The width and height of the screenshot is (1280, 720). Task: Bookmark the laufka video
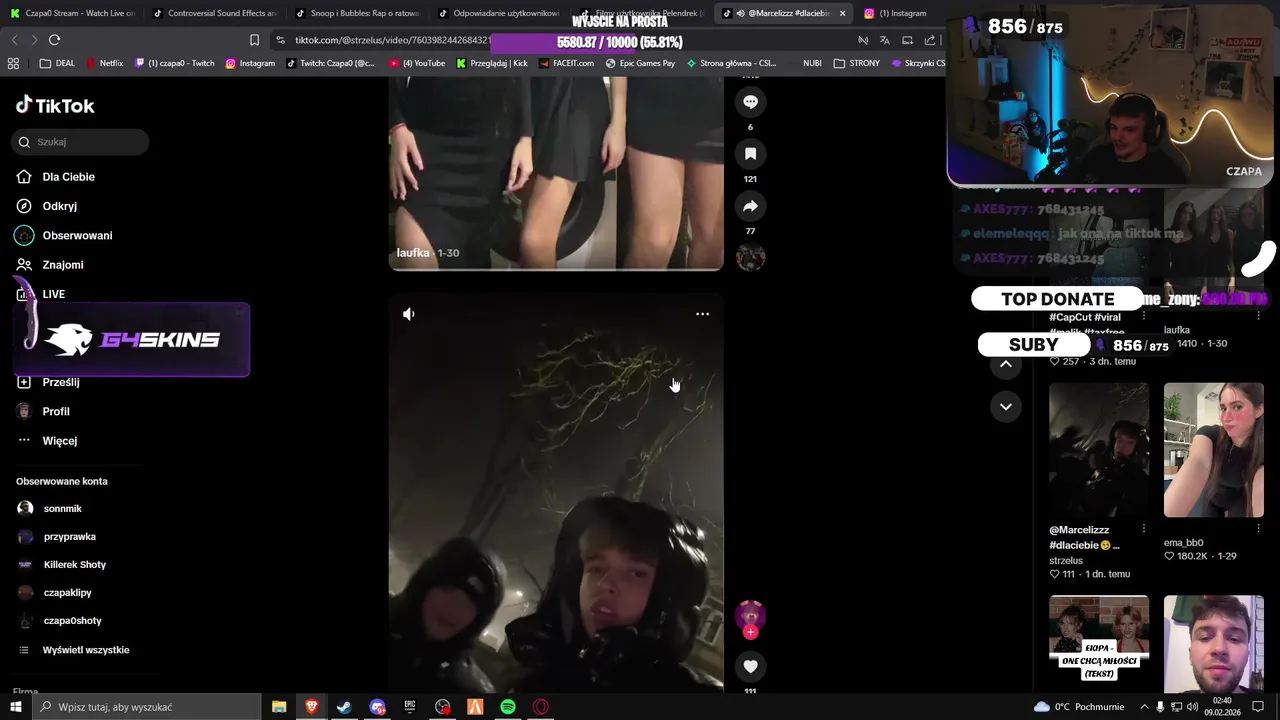750,153
